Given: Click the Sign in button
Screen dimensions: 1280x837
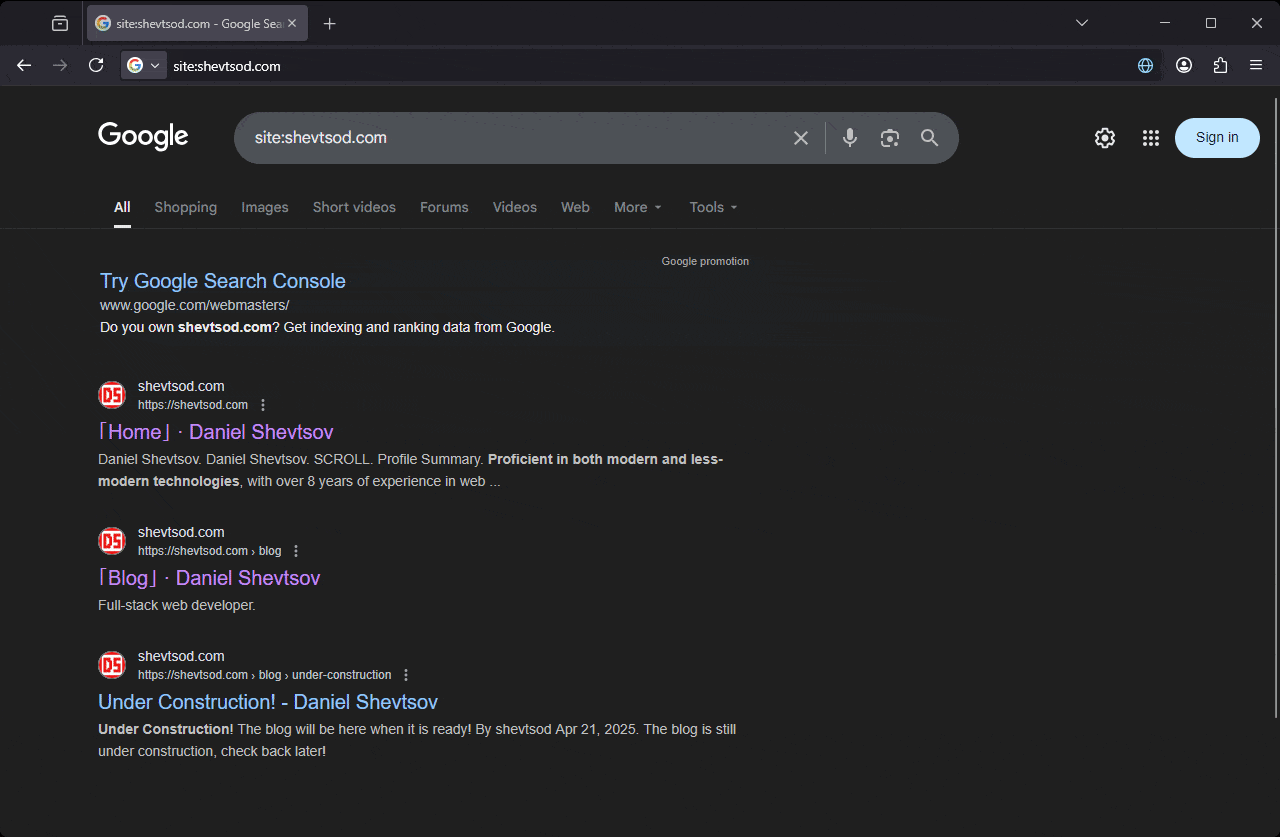Looking at the screenshot, I should (1217, 138).
